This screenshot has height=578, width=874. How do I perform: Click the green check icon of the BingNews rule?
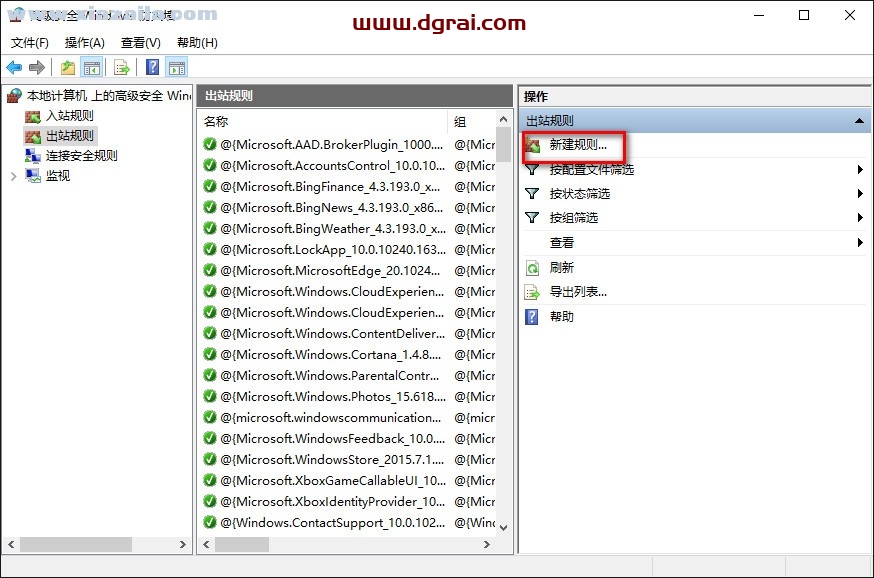(210, 207)
